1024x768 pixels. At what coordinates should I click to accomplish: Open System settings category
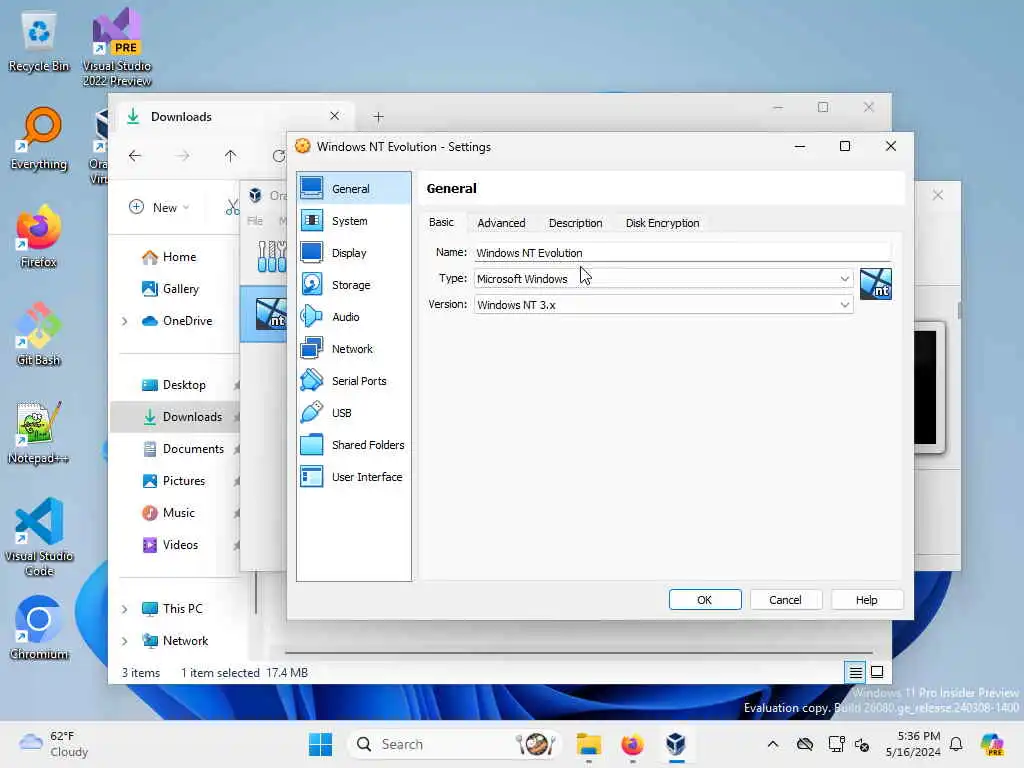353,221
